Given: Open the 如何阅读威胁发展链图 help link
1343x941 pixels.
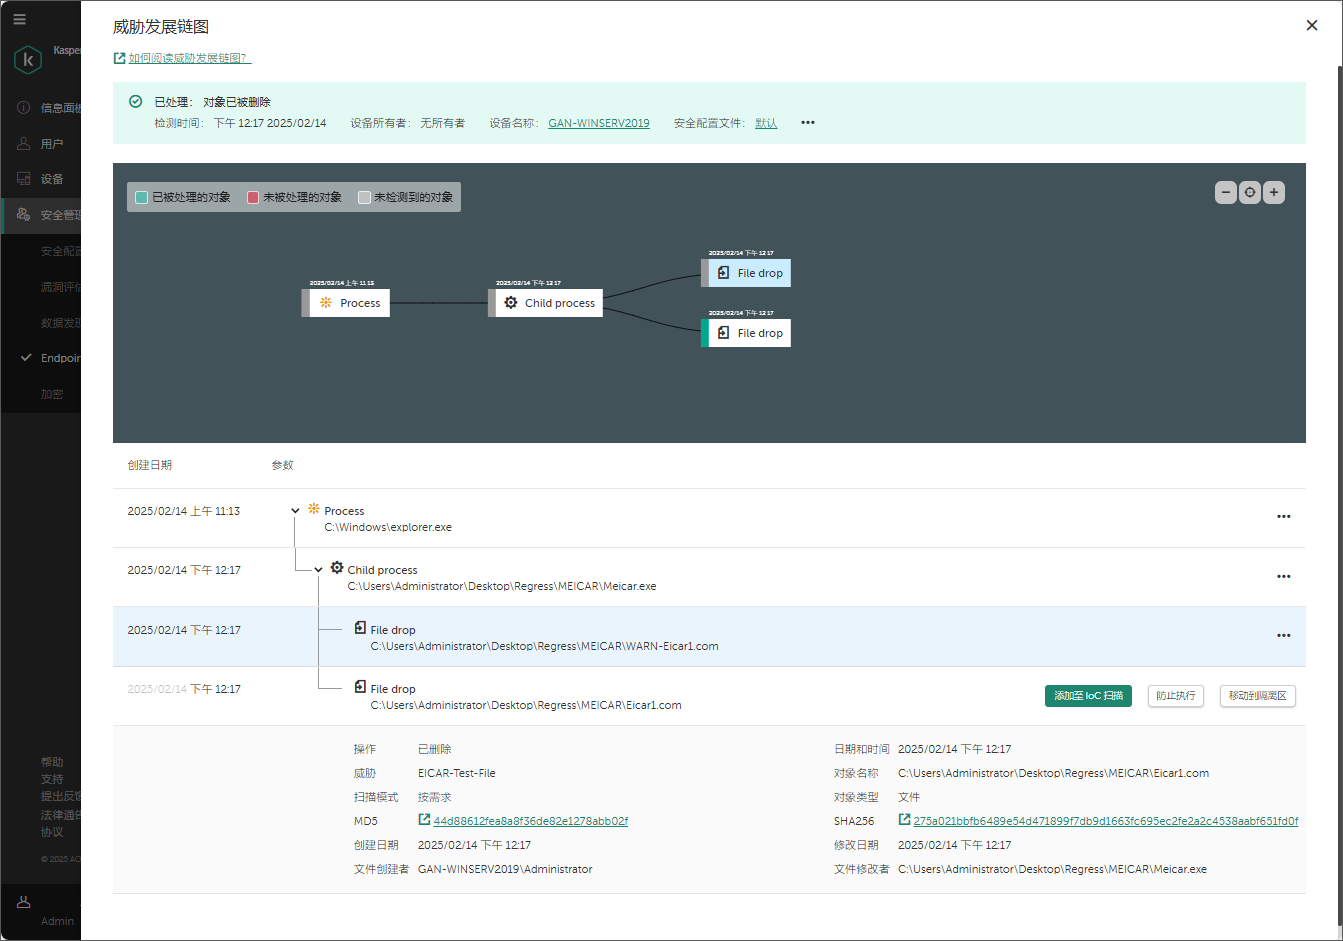Looking at the screenshot, I should pyautogui.click(x=188, y=58).
